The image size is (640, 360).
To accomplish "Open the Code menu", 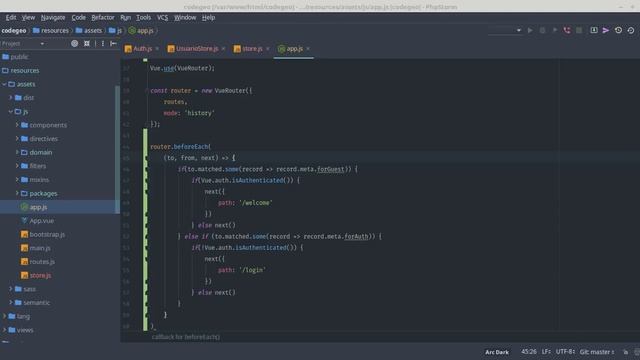I will 79,18.
